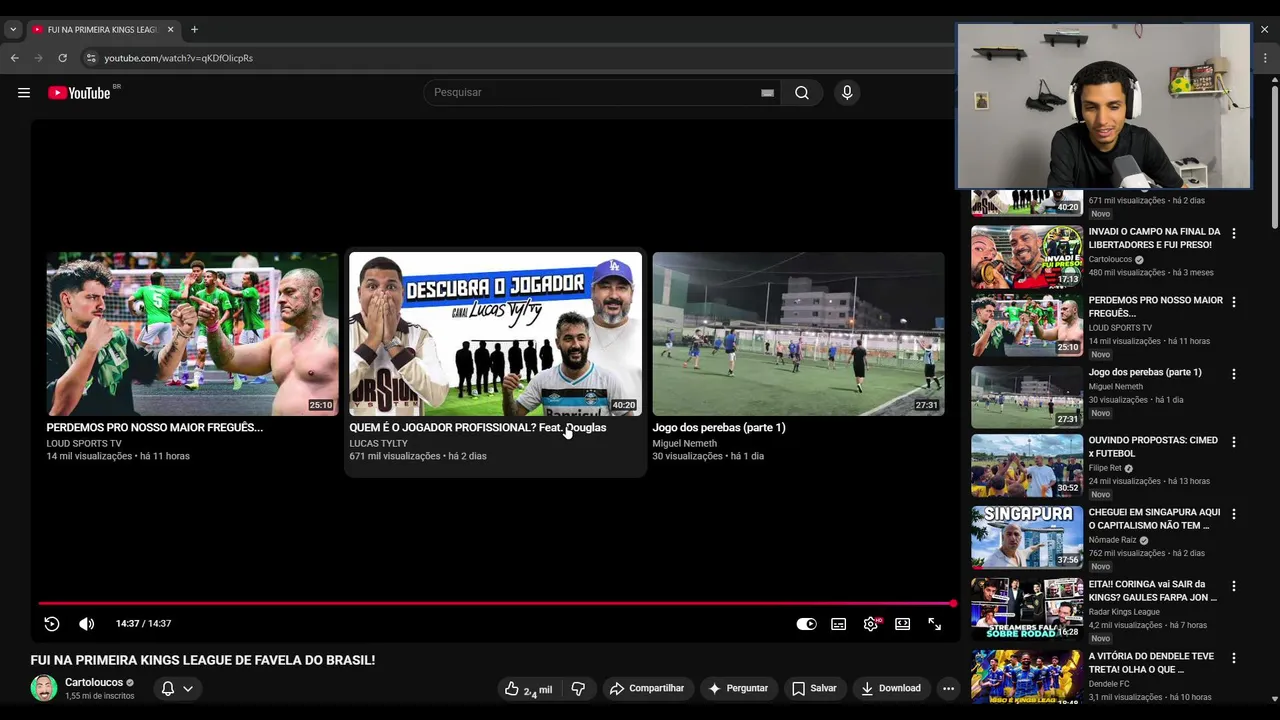Click the end-screen channel name LOUD SPORTS TV
The height and width of the screenshot is (720, 1280).
[84, 444]
